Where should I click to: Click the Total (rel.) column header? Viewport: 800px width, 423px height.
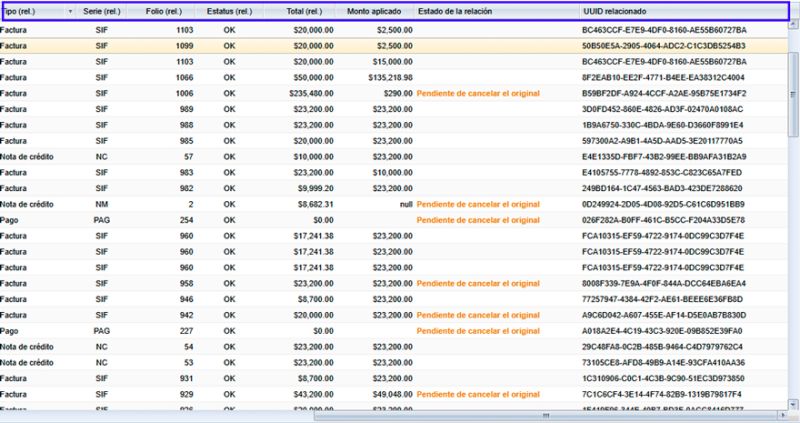304,11
